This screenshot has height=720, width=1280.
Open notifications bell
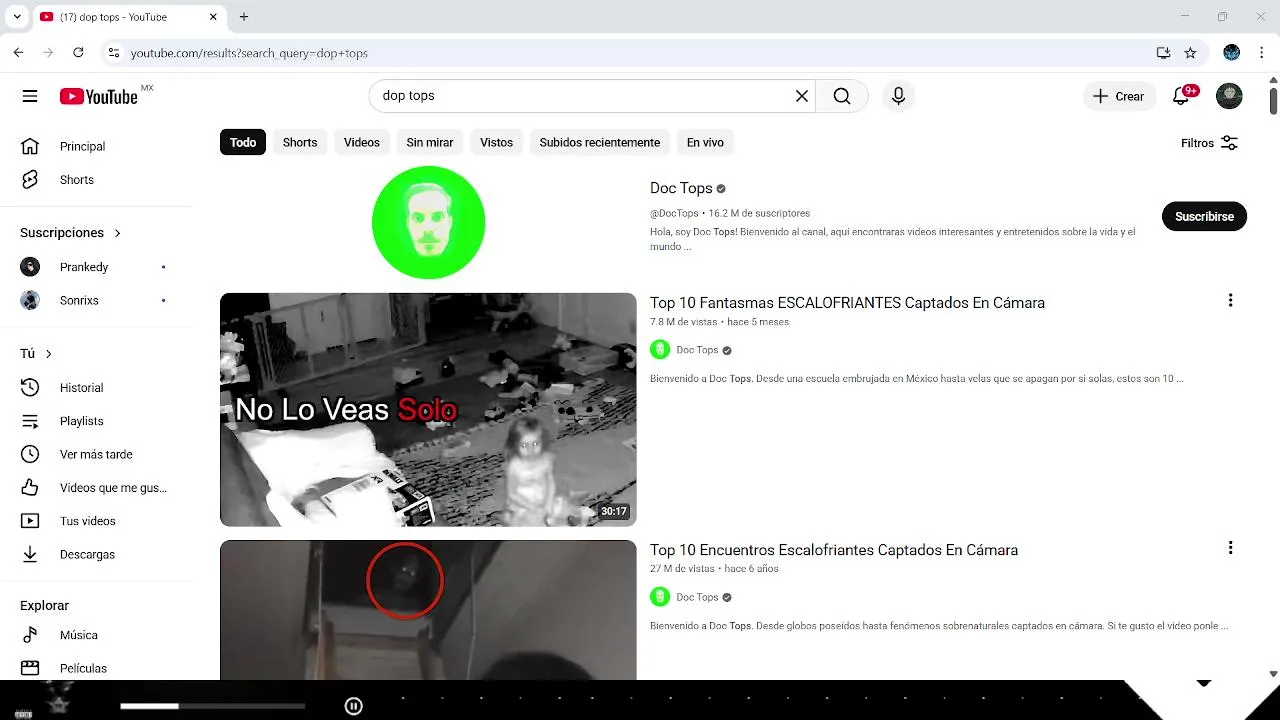click(1182, 96)
